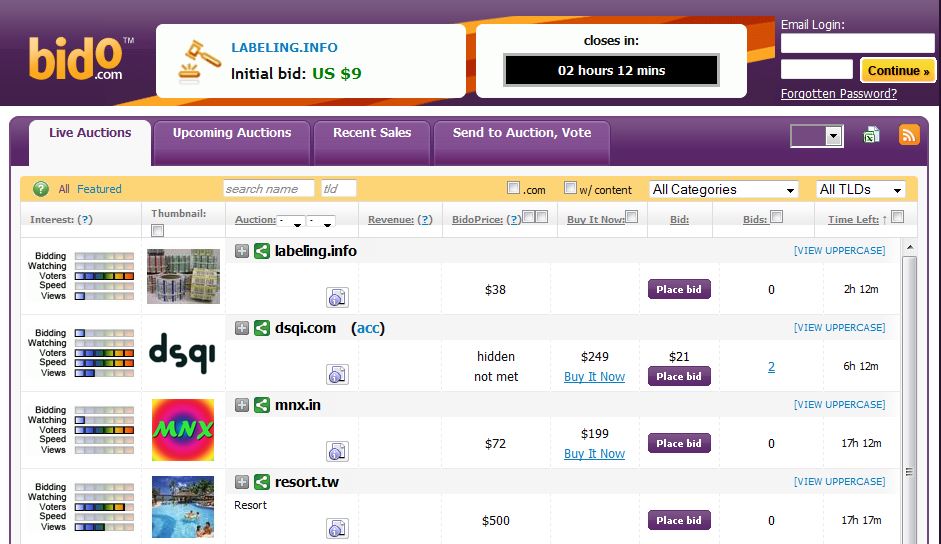Open mnx.in details info icon

[337, 451]
